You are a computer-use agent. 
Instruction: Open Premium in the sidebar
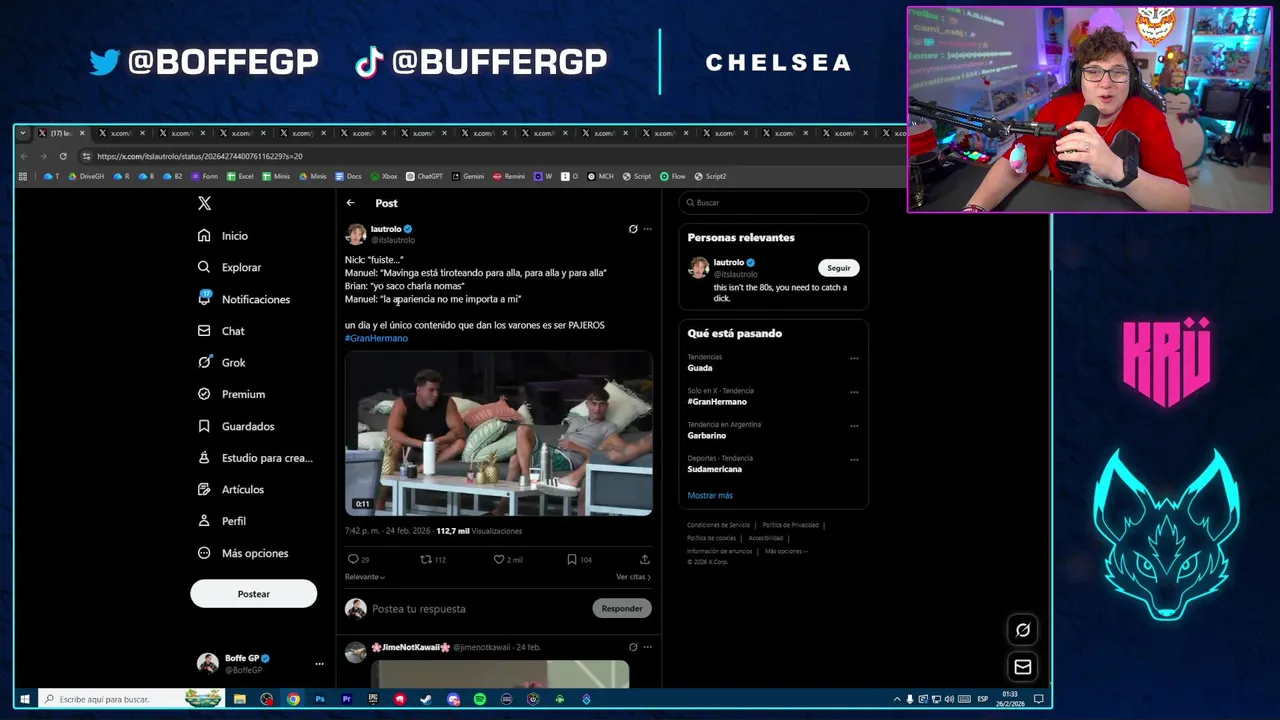tap(231, 394)
